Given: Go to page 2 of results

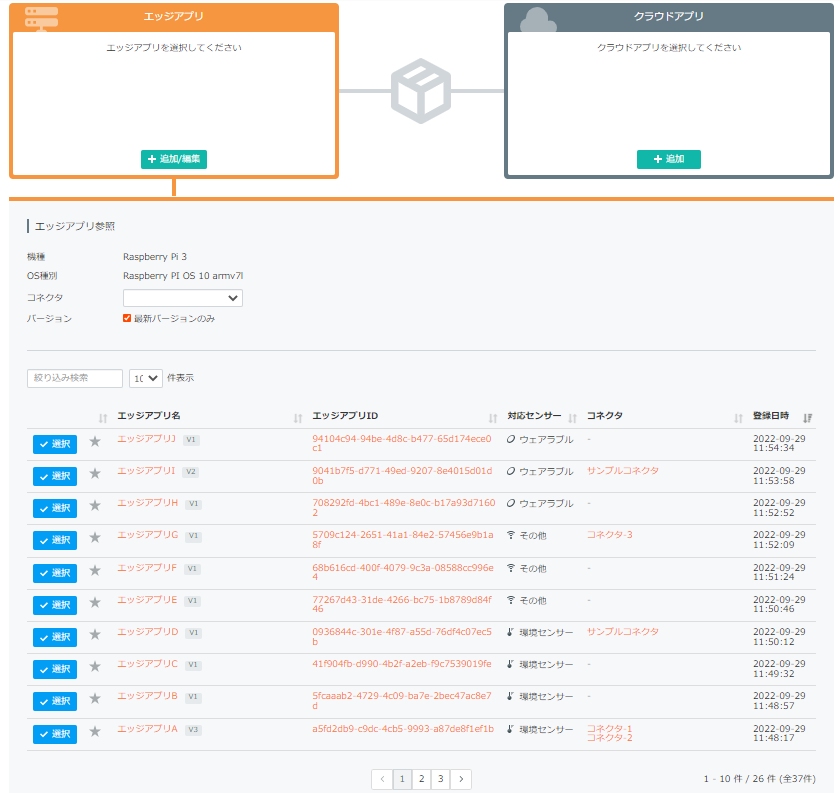Looking at the screenshot, I should [422, 779].
